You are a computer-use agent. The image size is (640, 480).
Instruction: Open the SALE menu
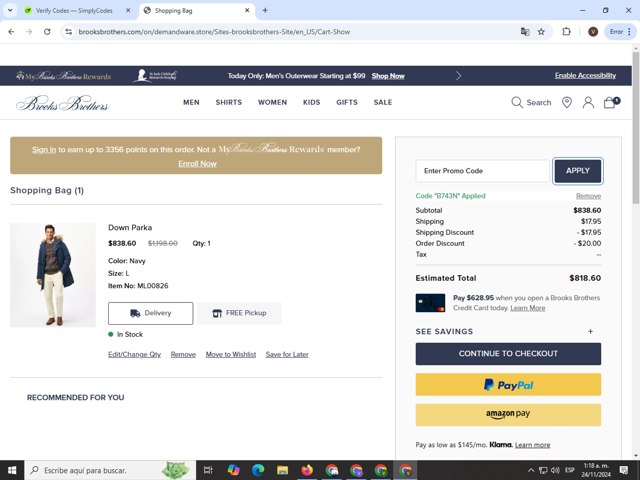[383, 102]
